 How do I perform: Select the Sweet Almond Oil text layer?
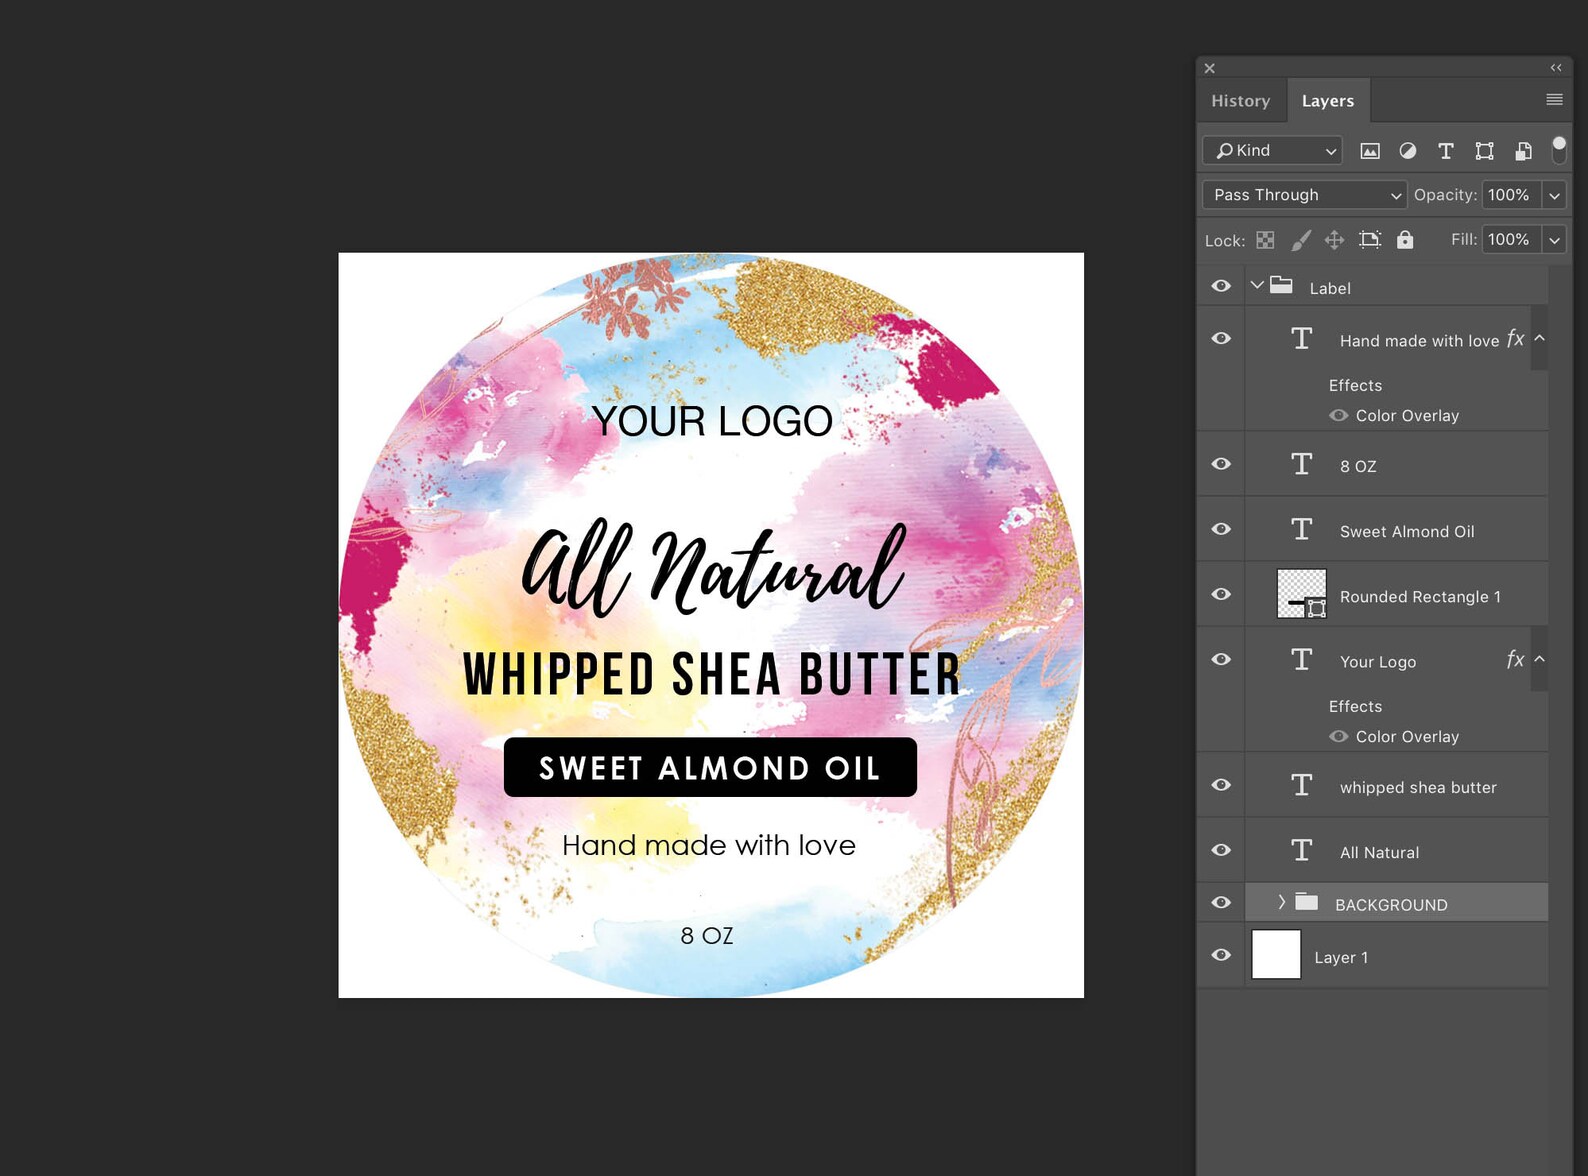(1396, 529)
